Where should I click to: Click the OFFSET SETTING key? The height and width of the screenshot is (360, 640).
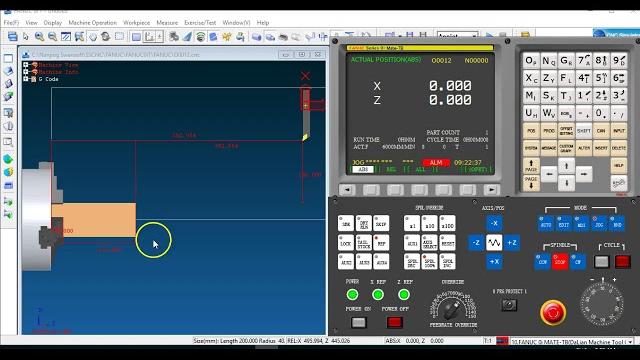(566, 131)
